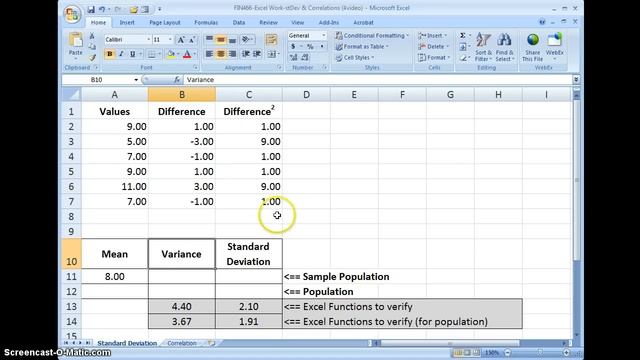Click the Percent Style icon
Image resolution: width=640 pixels, height=360 pixels.
(310, 47)
